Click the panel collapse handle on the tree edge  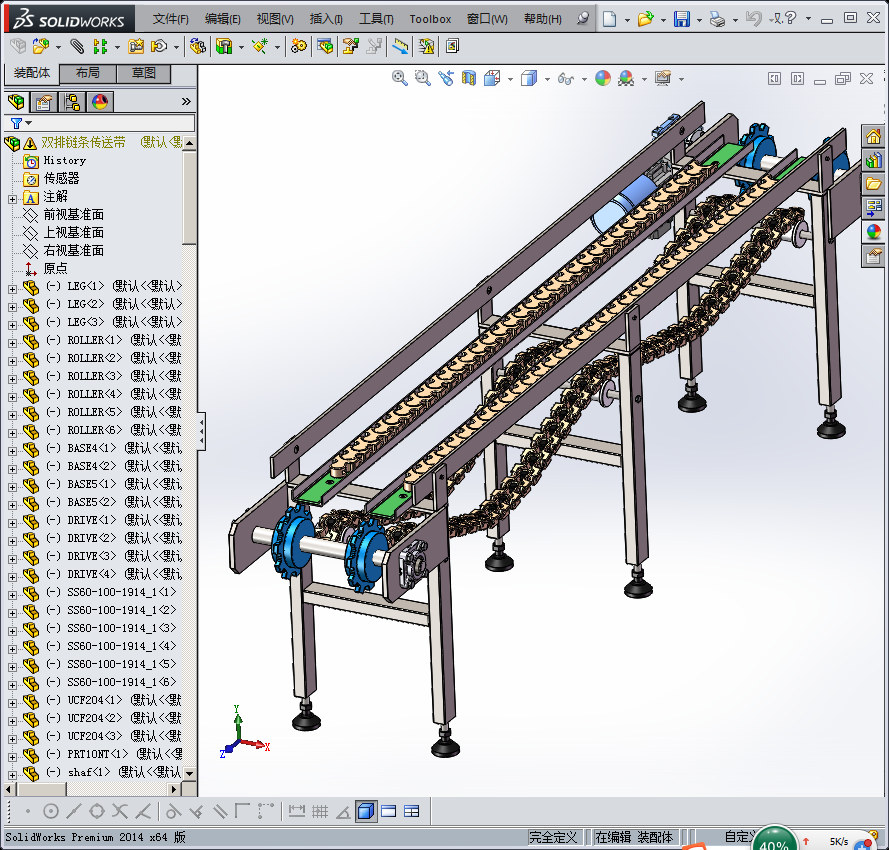pos(201,432)
